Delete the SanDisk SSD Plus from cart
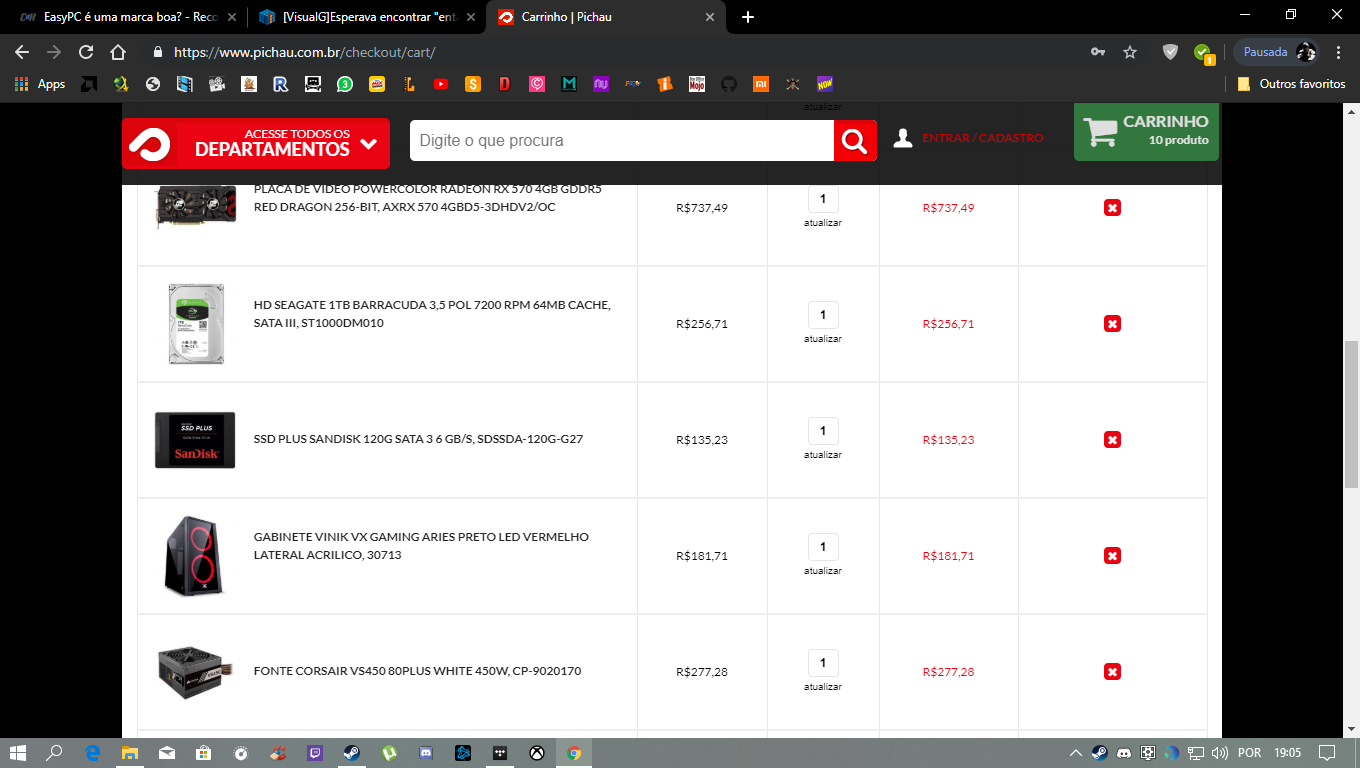The width and height of the screenshot is (1360, 768). click(x=1112, y=440)
